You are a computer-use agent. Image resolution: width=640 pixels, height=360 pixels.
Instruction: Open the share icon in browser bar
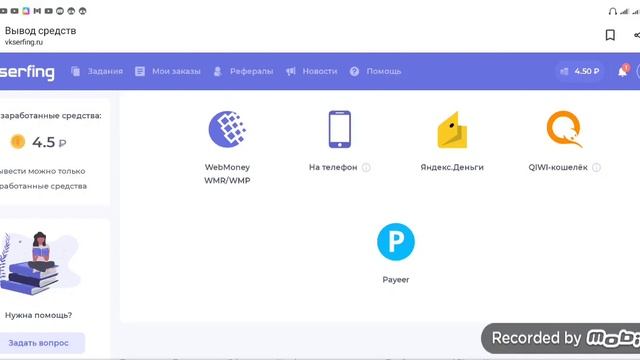(x=636, y=35)
